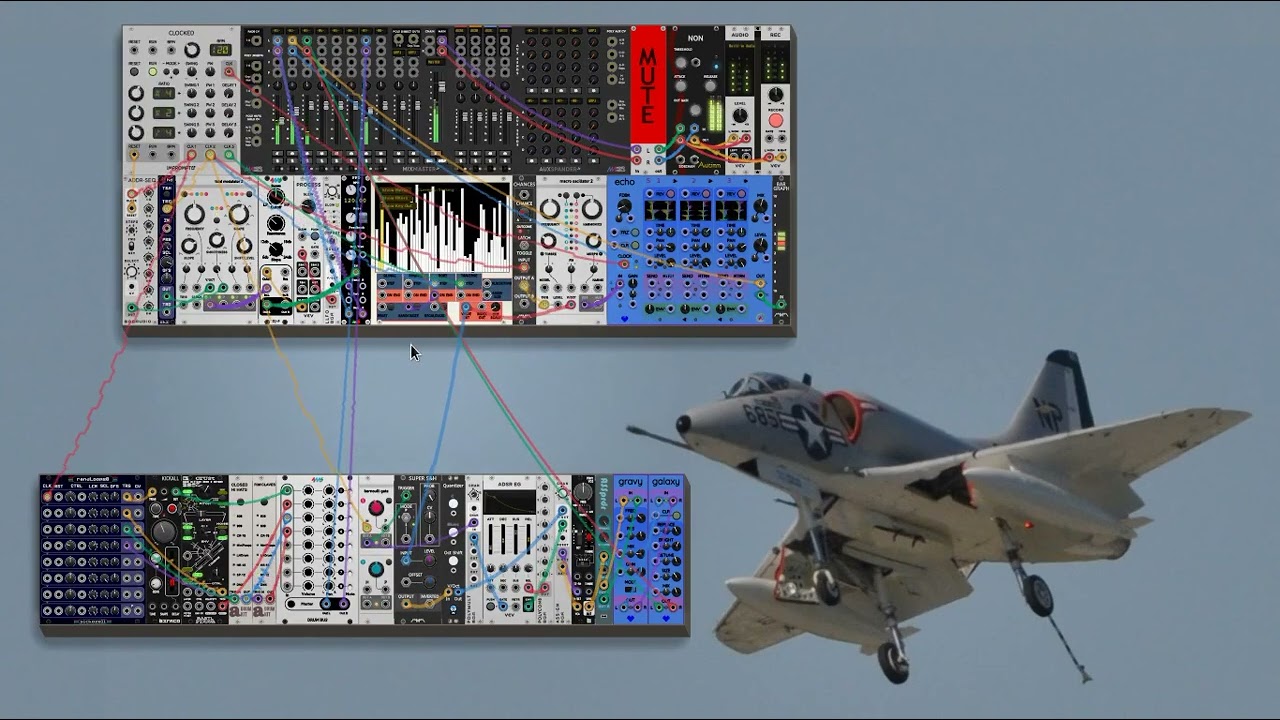Click the THRESHOLD knob on NON module
Viewport: 1280px width, 720px height.
(681, 63)
